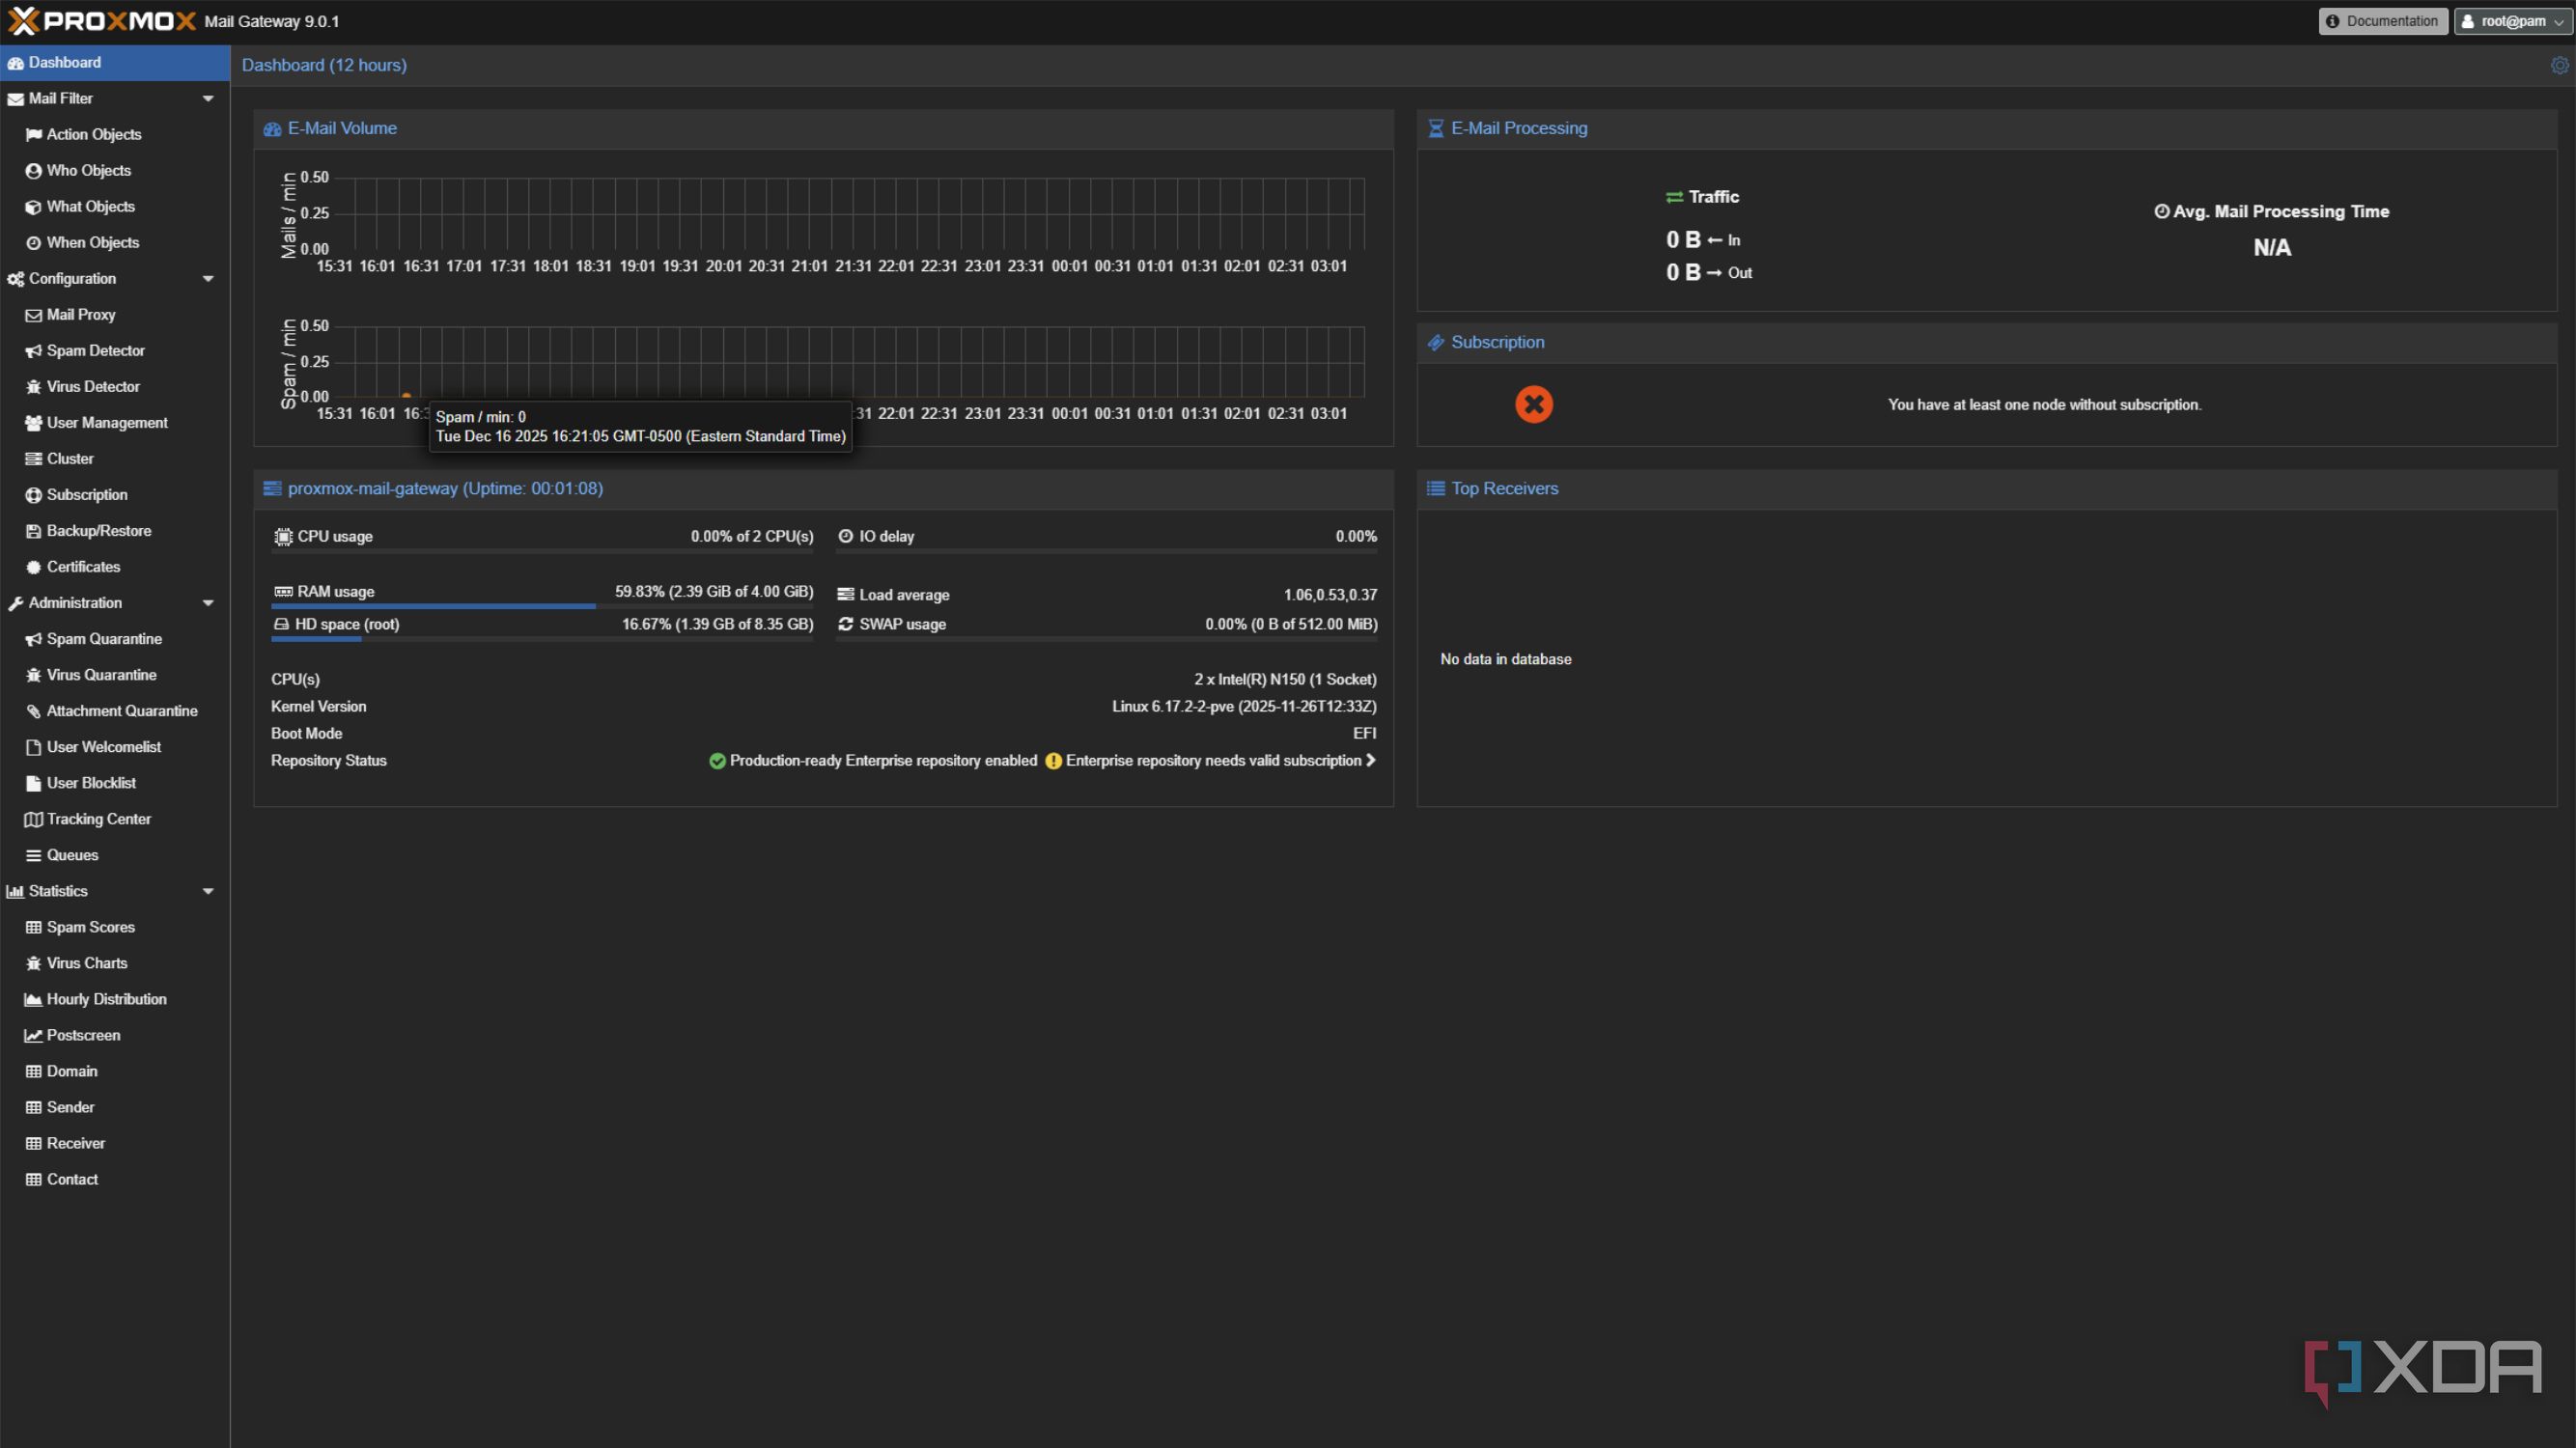The width and height of the screenshot is (2576, 1448).
Task: Open Virus Charts page
Action: (115, 962)
